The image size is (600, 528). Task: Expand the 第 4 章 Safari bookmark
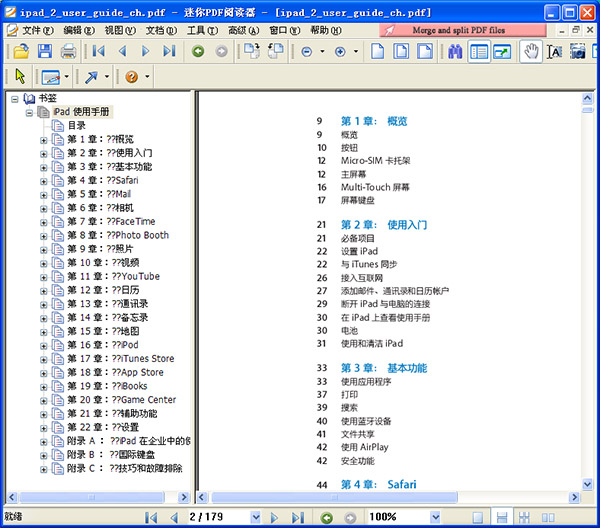pyautogui.click(x=44, y=181)
